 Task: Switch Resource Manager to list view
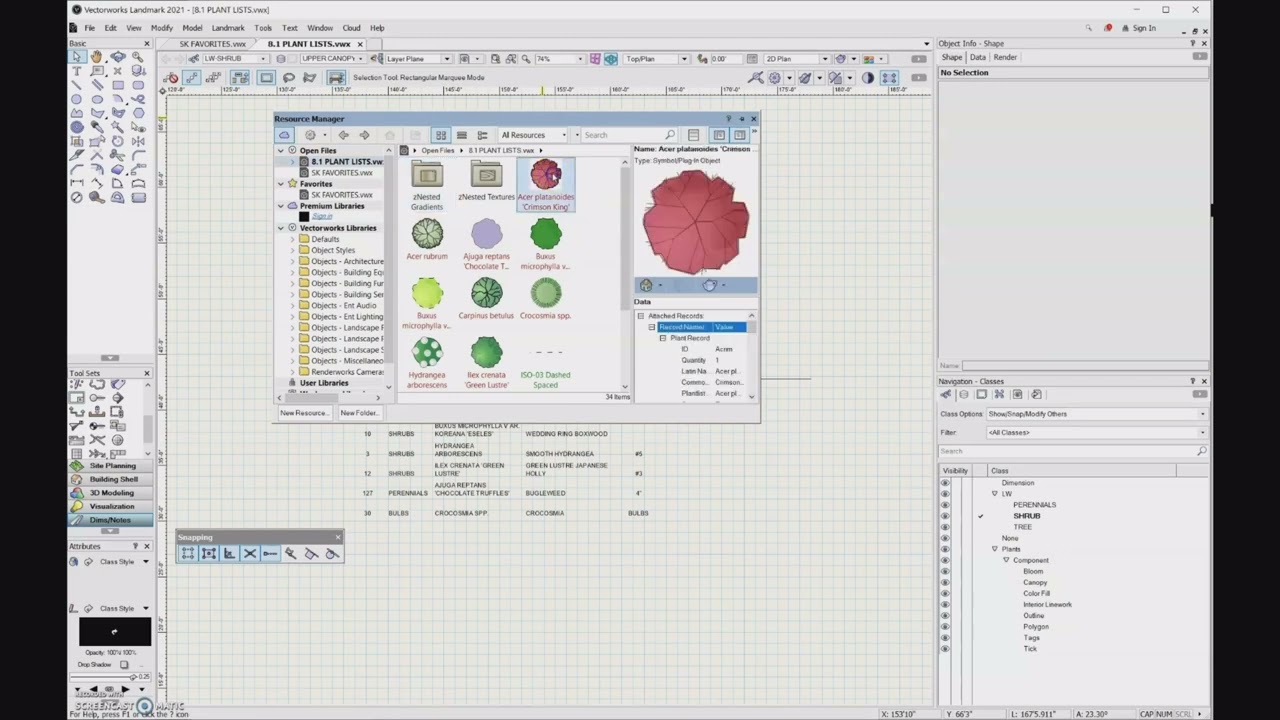(461, 135)
